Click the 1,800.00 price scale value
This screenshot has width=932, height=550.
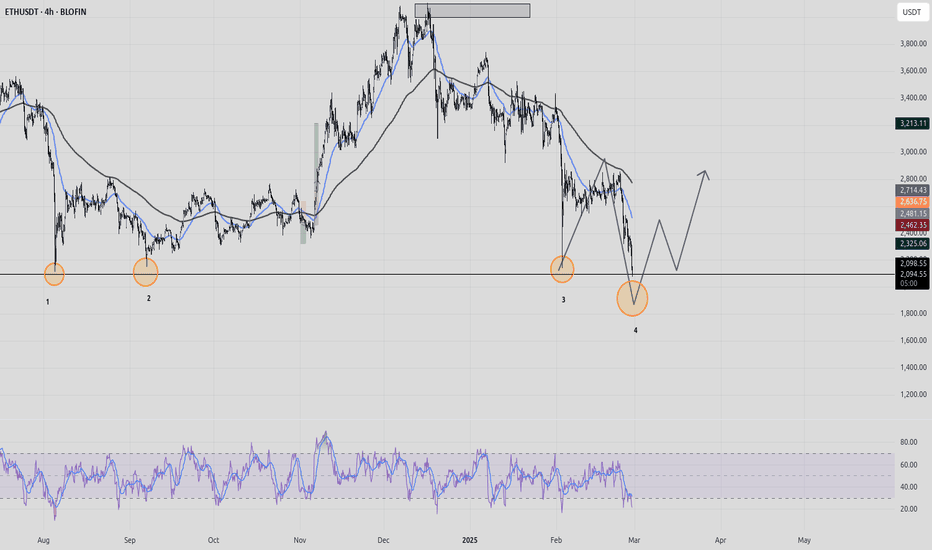(913, 313)
